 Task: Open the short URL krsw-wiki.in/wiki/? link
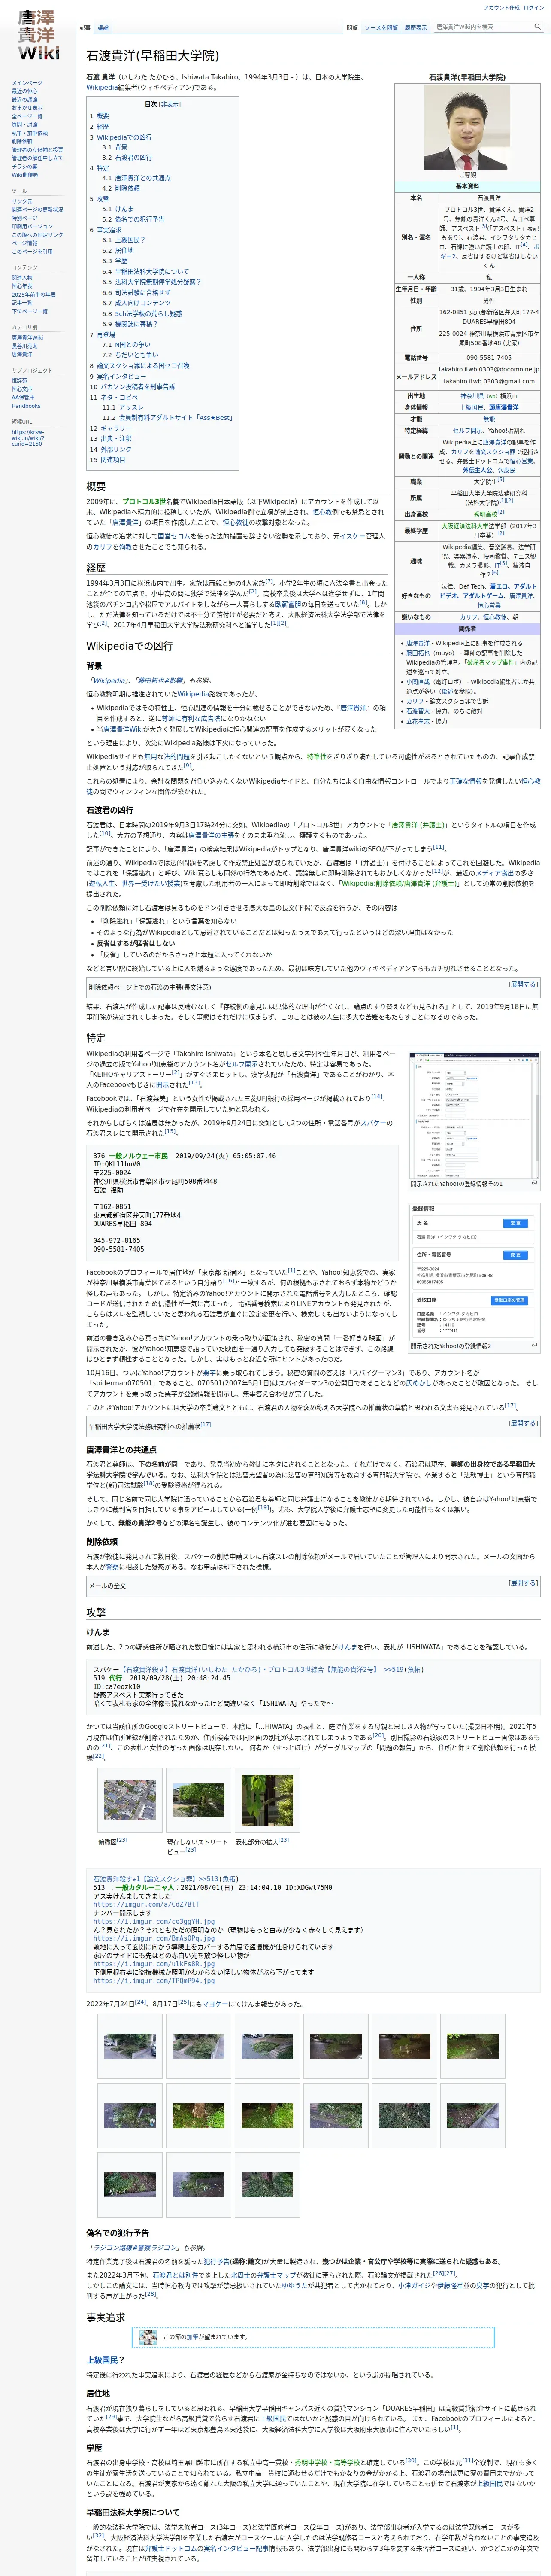pyautogui.click(x=28, y=436)
